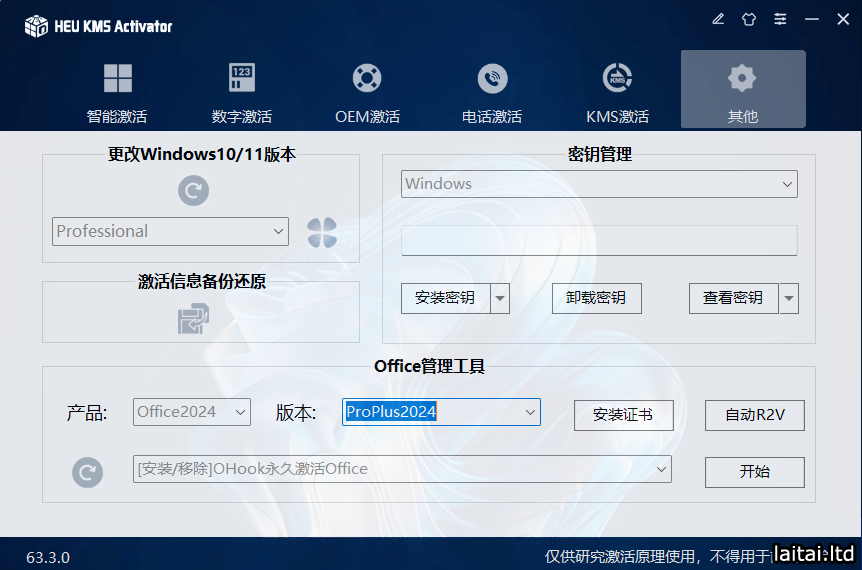Viewport: 862px width, 570px height.
Task: Click the 其他 gear tab
Action: coord(743,89)
